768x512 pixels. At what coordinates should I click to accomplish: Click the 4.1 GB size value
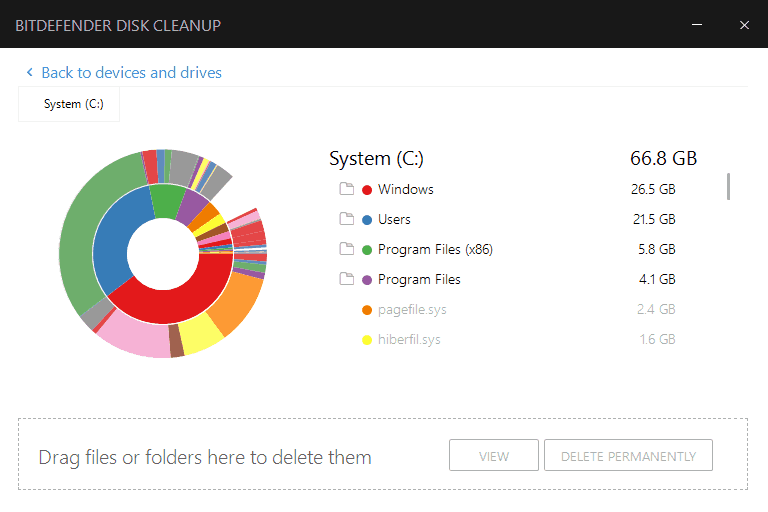[657, 279]
